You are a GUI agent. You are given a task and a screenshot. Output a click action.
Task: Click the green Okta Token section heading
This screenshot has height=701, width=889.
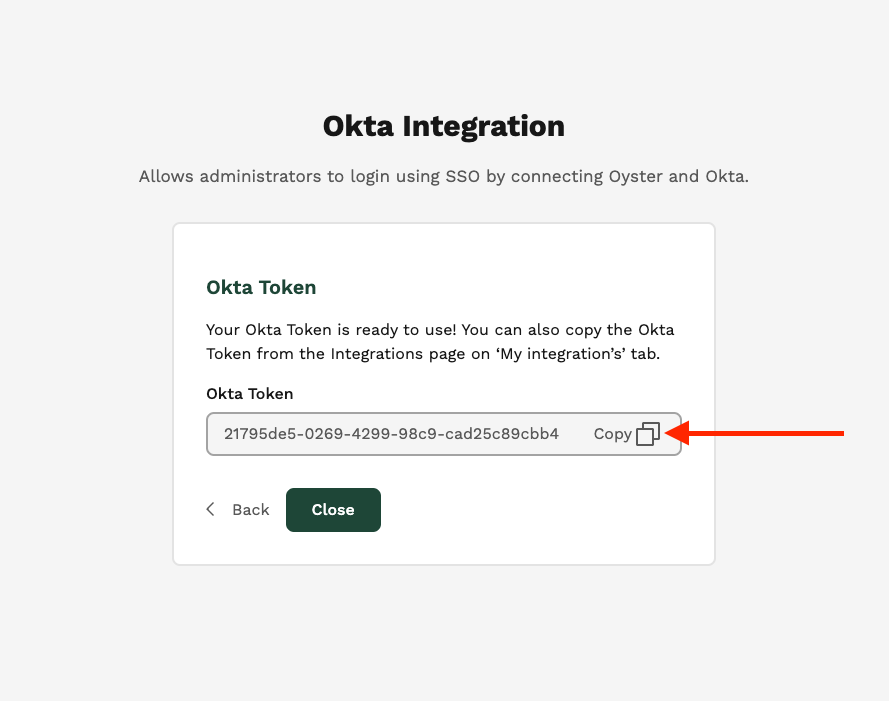click(x=261, y=288)
